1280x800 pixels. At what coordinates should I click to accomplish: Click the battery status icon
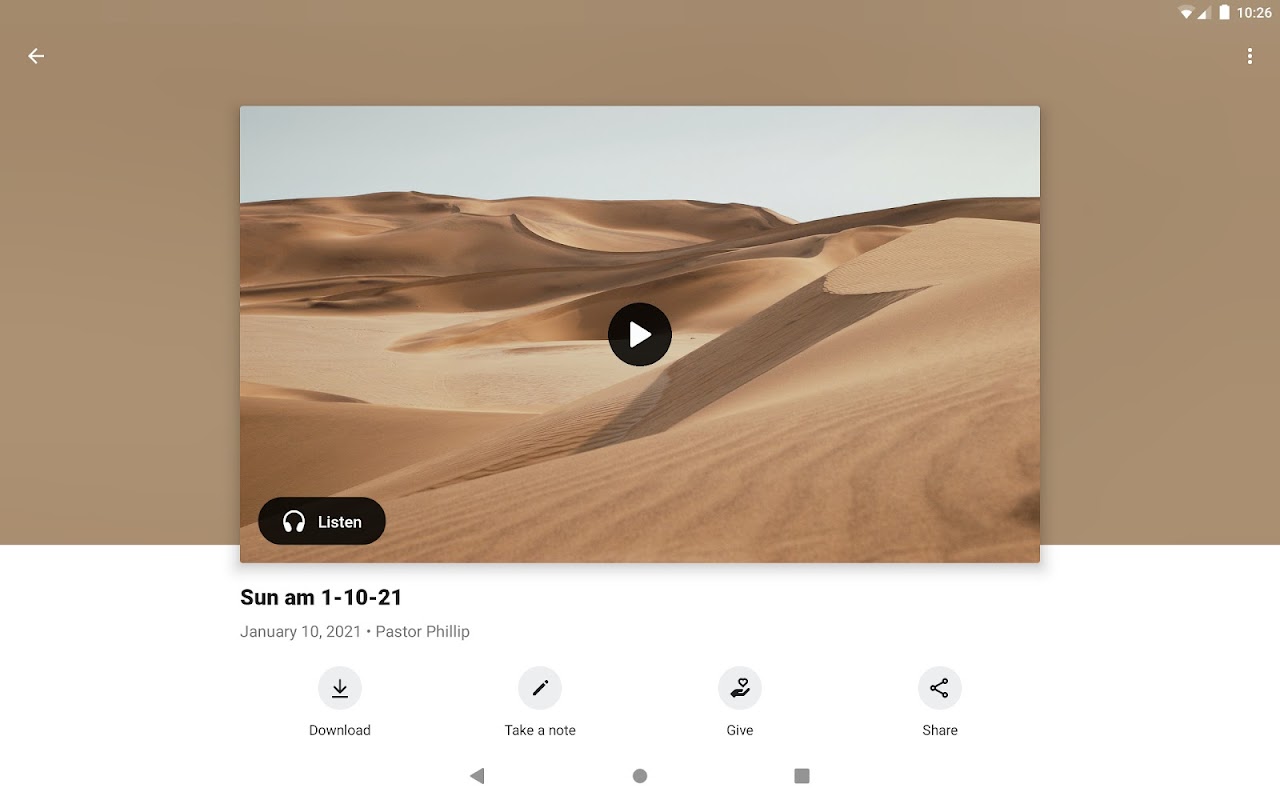(x=1224, y=13)
